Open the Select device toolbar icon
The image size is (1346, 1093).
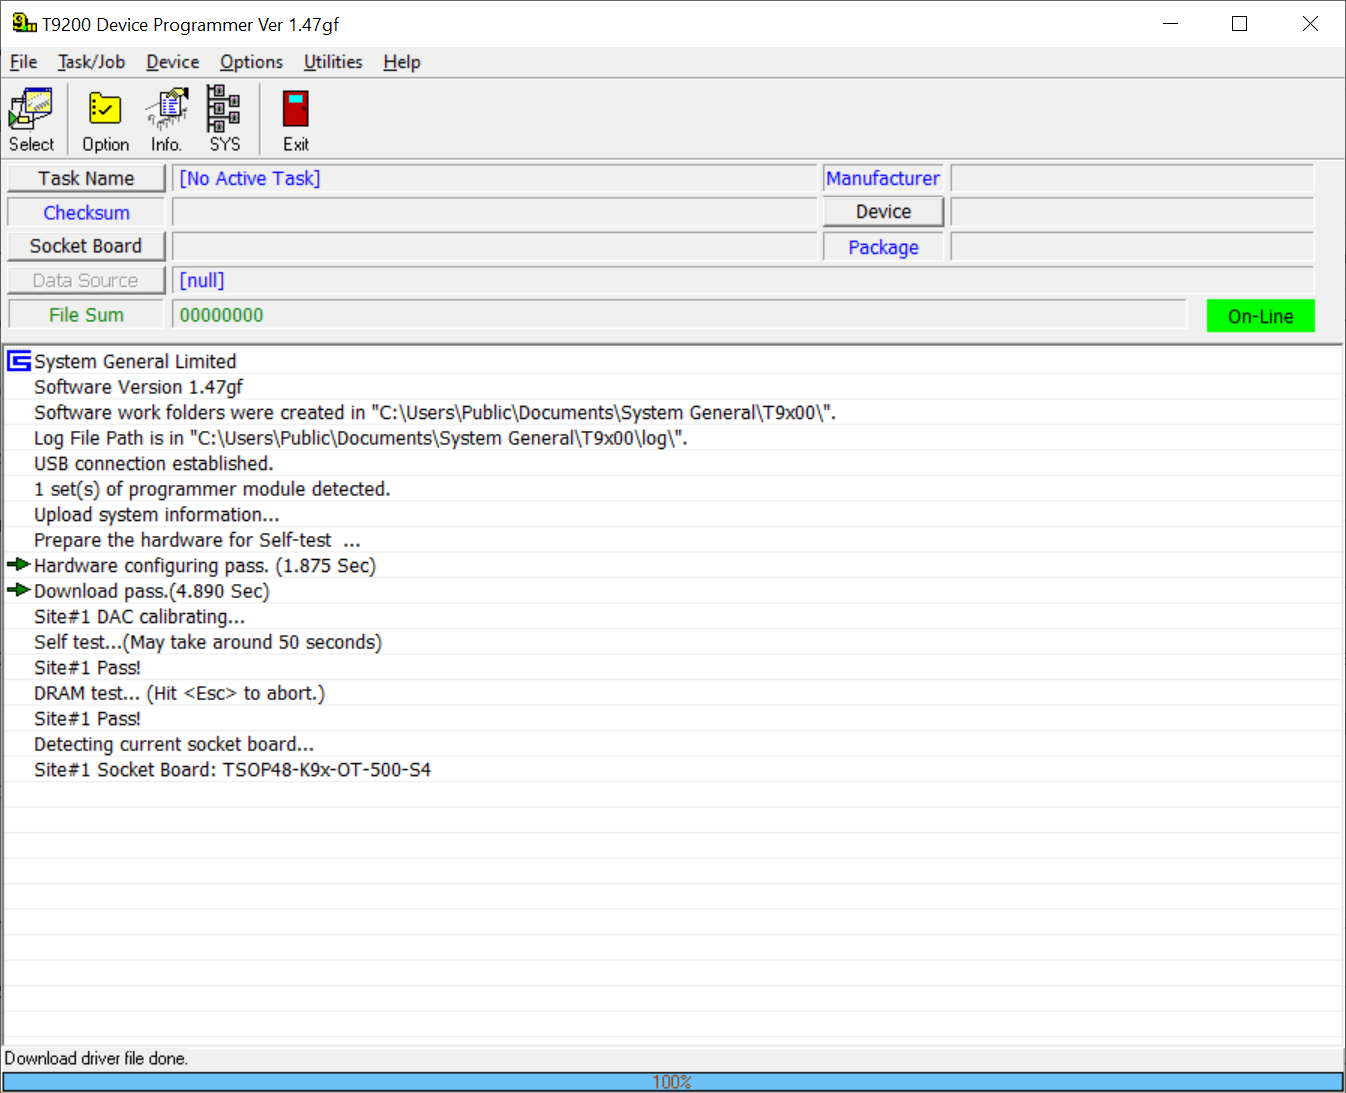click(31, 119)
